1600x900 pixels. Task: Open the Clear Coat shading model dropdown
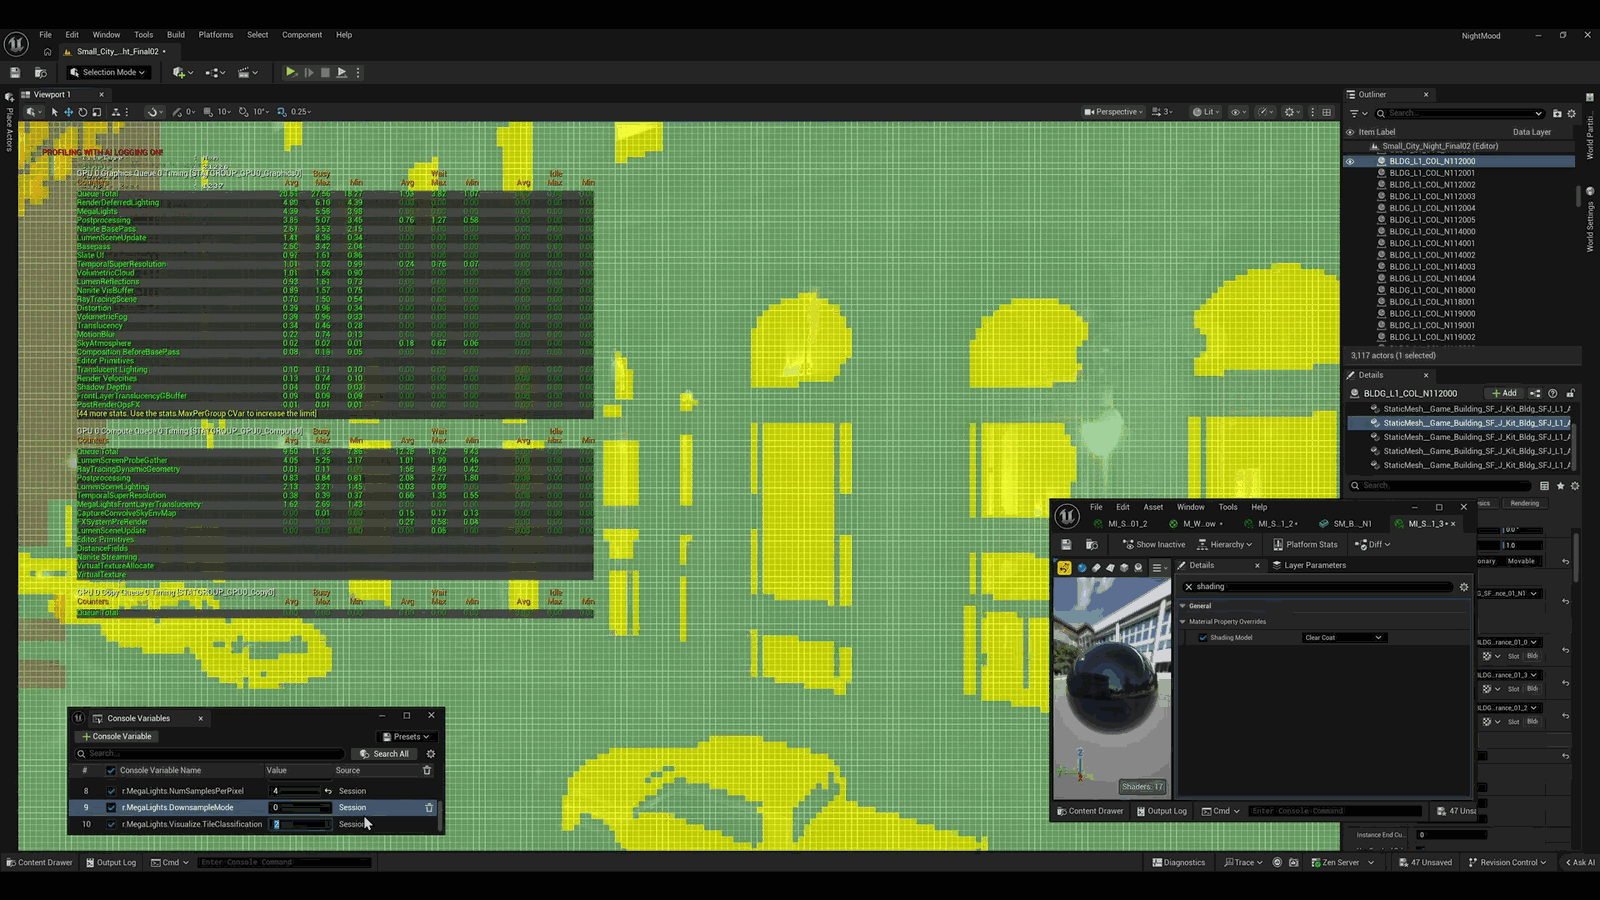click(1343, 637)
